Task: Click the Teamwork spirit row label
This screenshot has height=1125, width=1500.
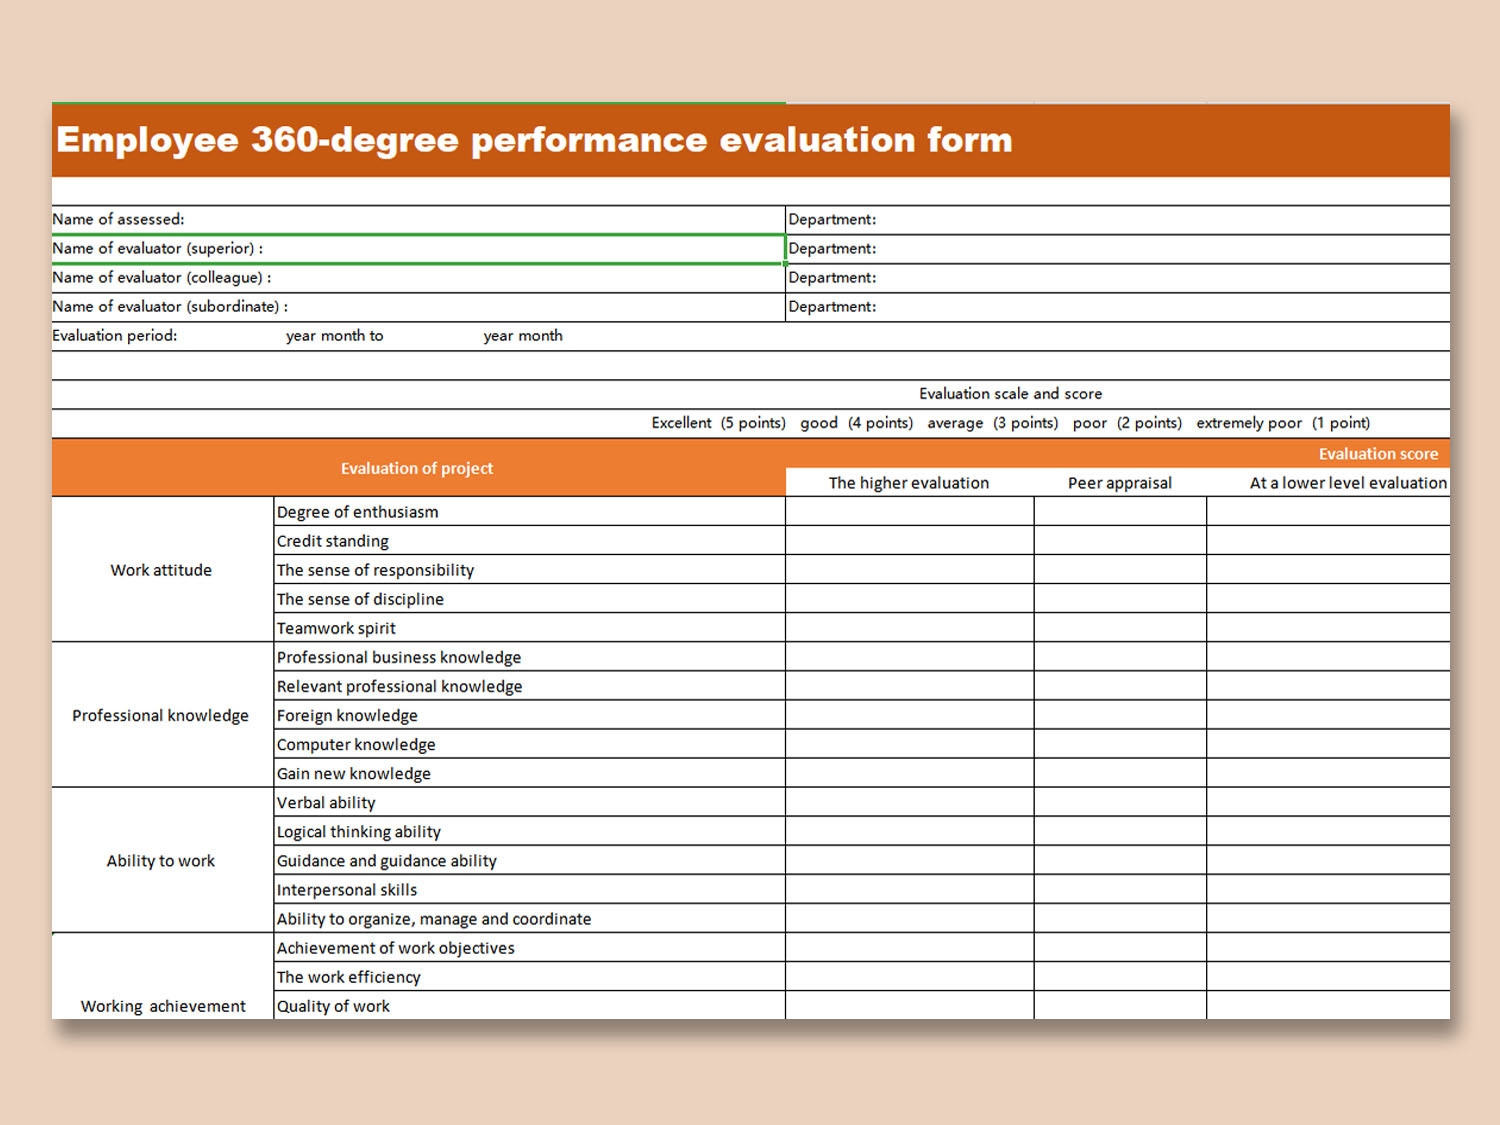Action: pos(336,628)
